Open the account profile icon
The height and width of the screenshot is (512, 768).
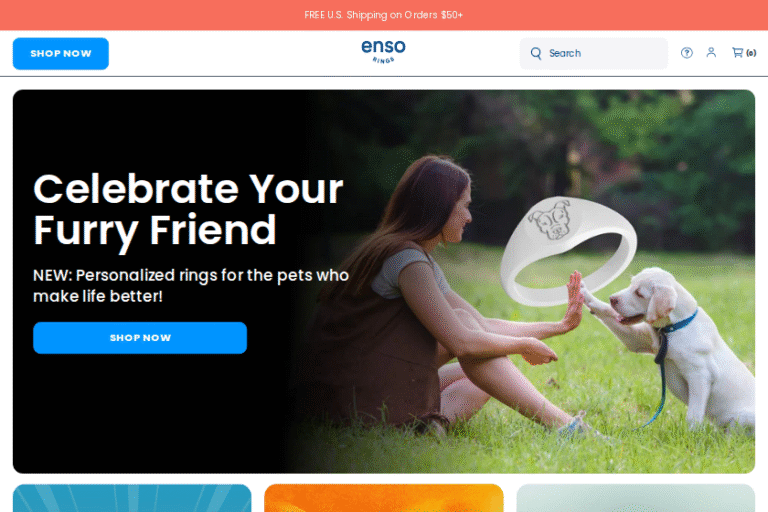(x=711, y=52)
